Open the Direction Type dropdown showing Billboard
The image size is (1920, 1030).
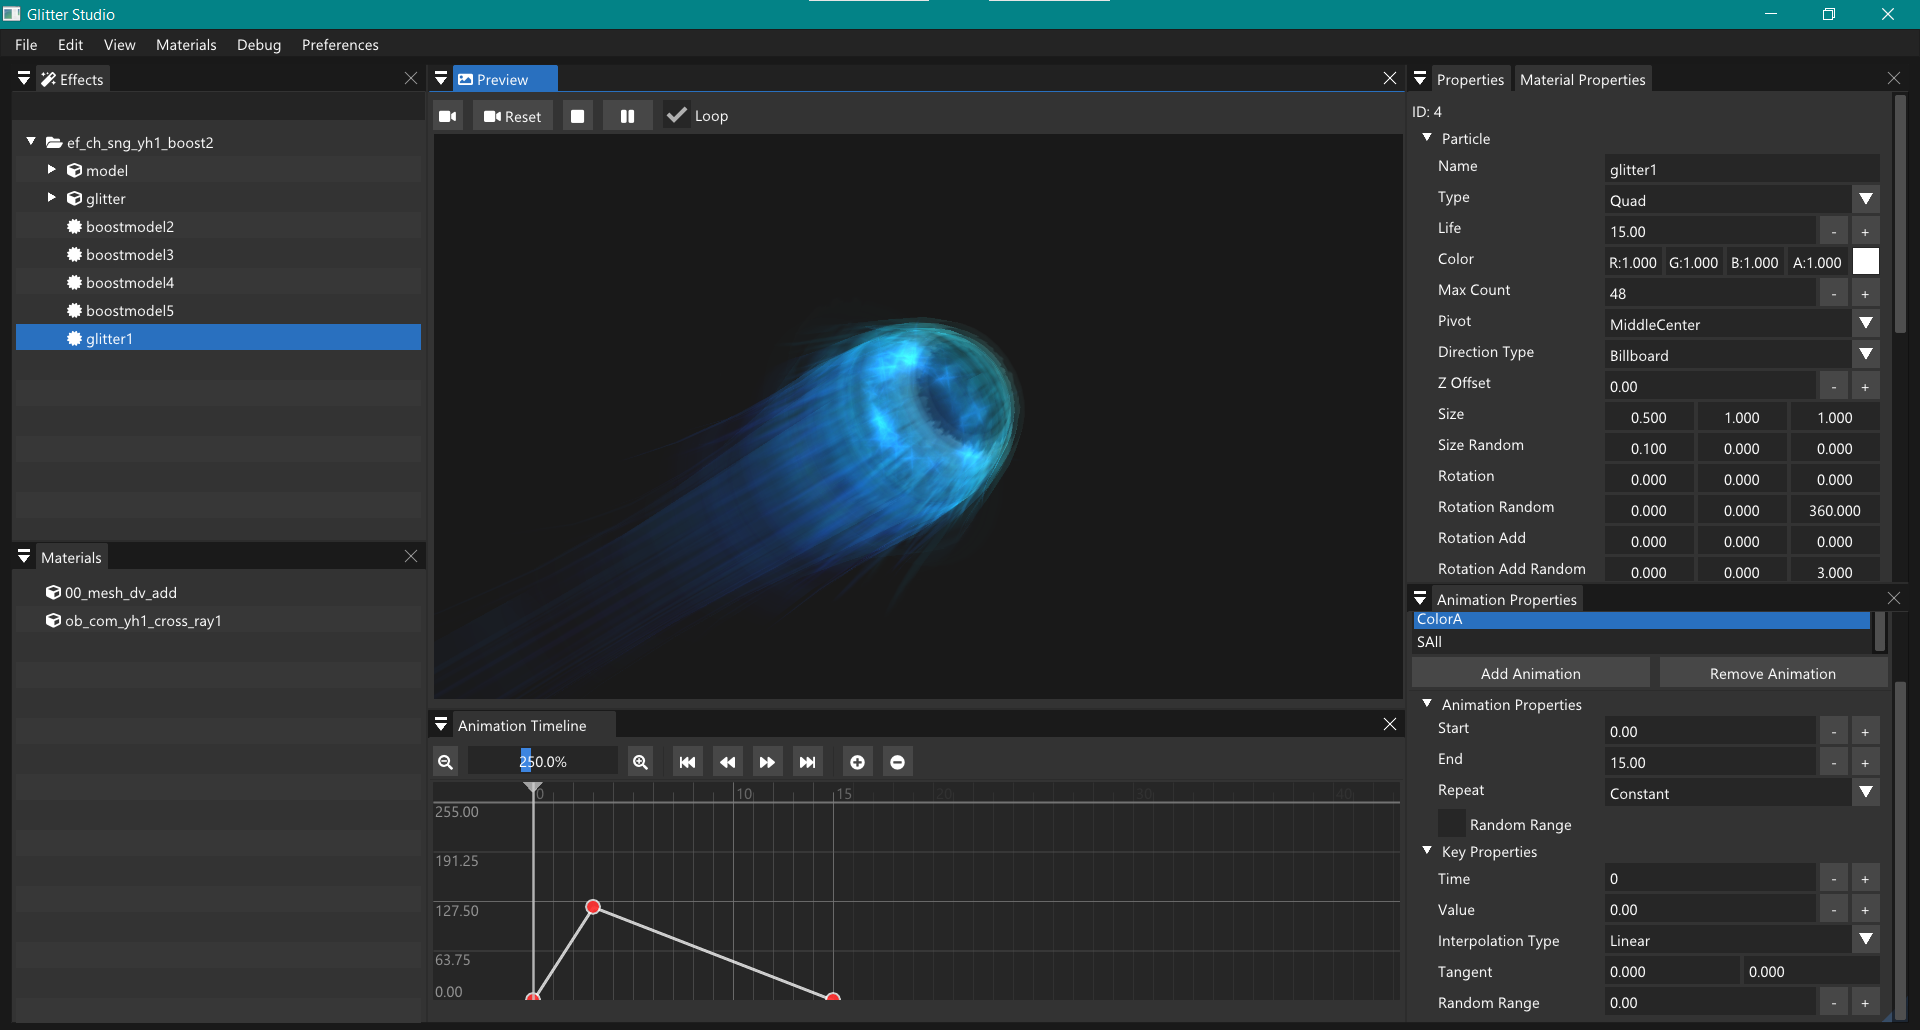(x=1741, y=355)
